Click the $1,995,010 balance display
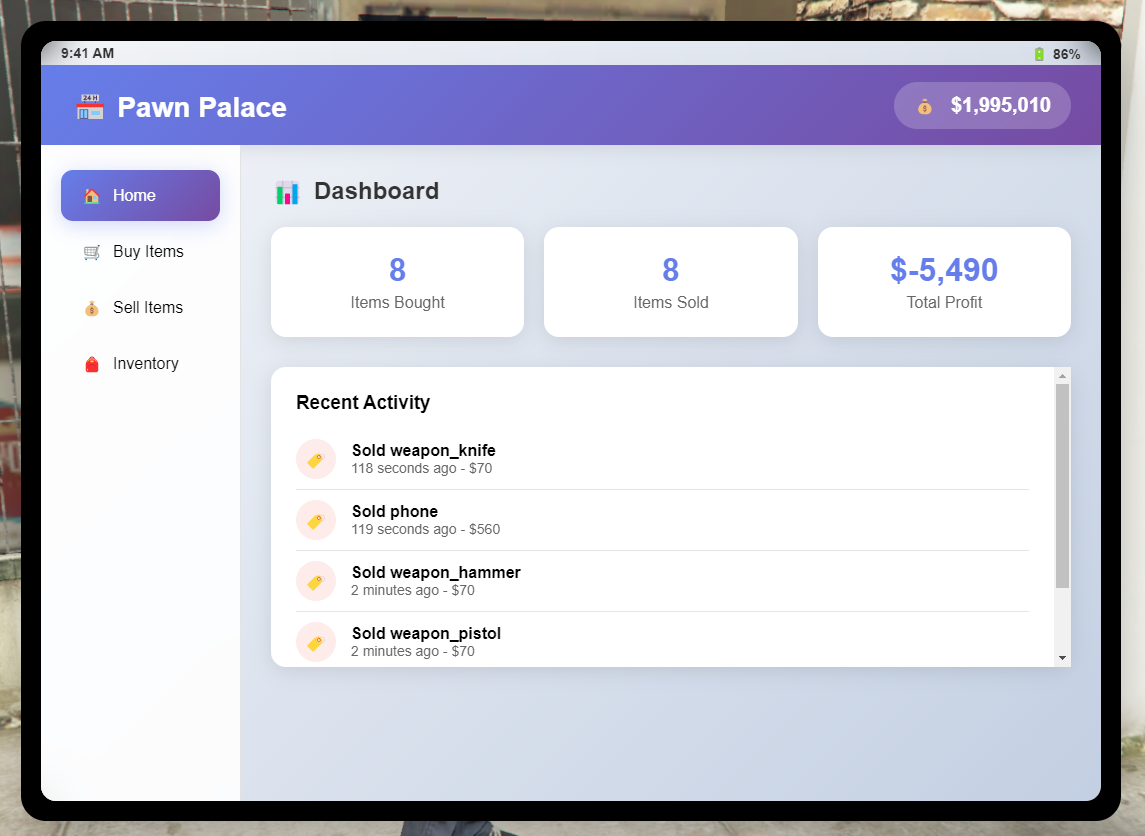1145x836 pixels. (982, 105)
